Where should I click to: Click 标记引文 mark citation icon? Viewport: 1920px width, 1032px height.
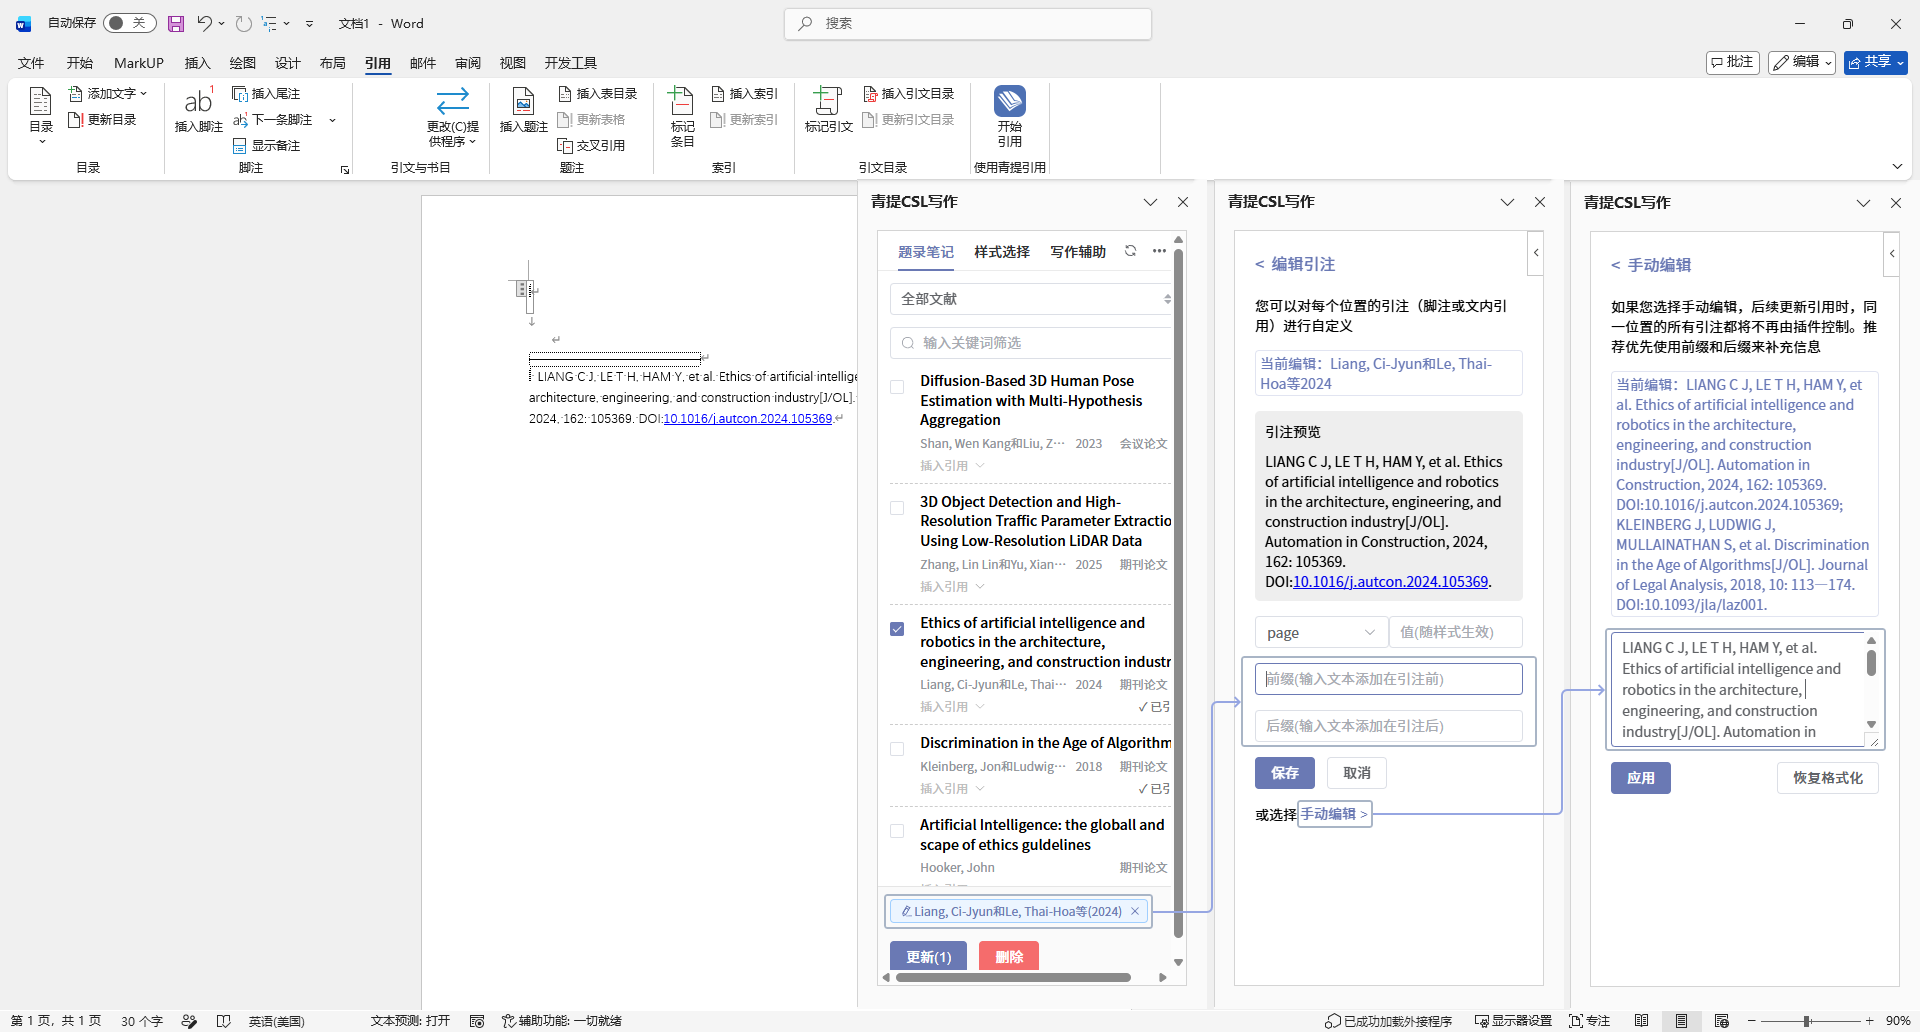[x=828, y=110]
